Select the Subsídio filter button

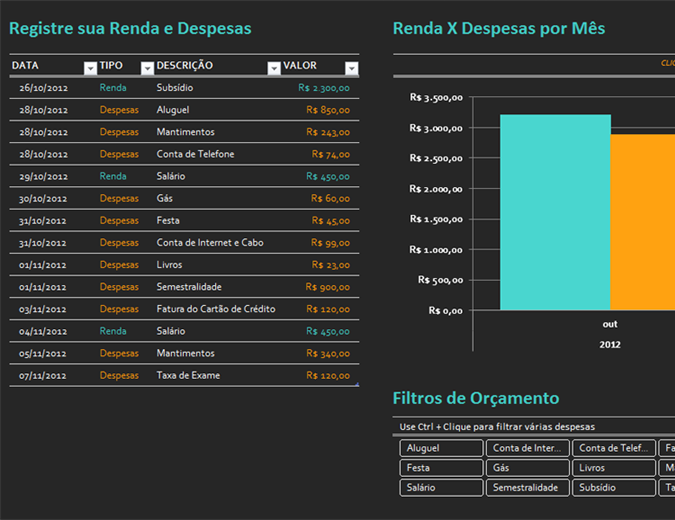614,488
